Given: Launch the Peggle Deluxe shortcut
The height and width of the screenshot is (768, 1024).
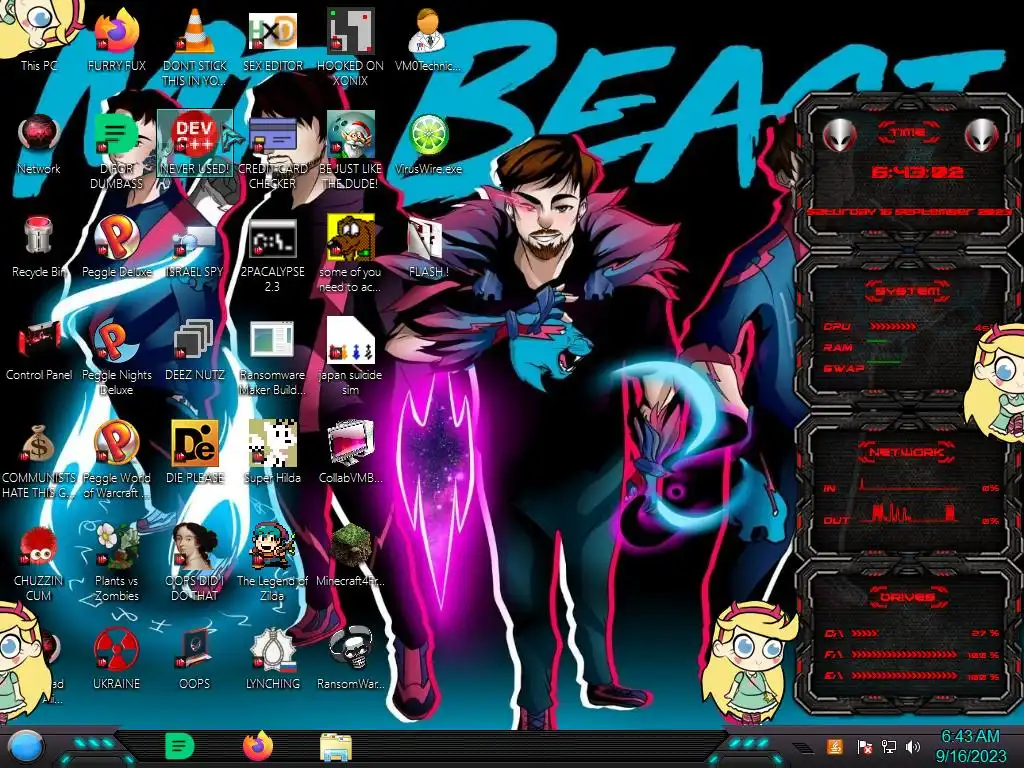Looking at the screenshot, I should (x=116, y=247).
